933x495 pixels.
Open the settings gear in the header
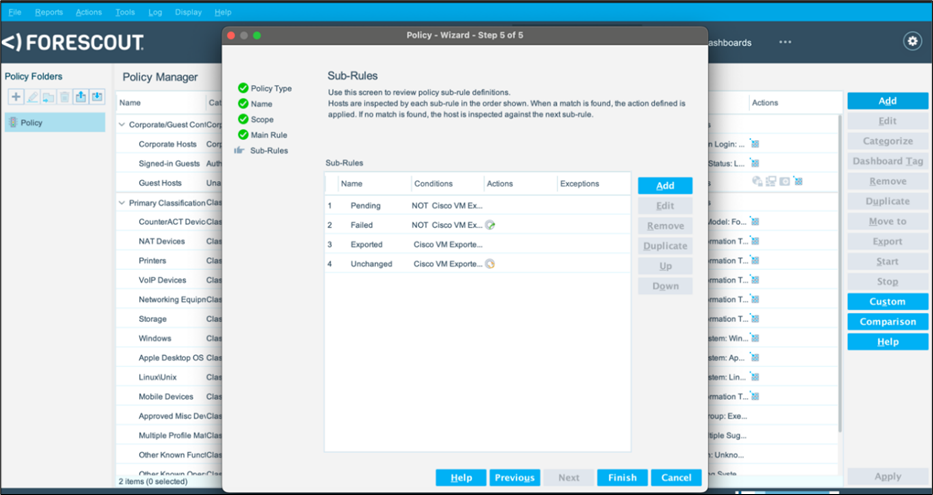click(912, 41)
